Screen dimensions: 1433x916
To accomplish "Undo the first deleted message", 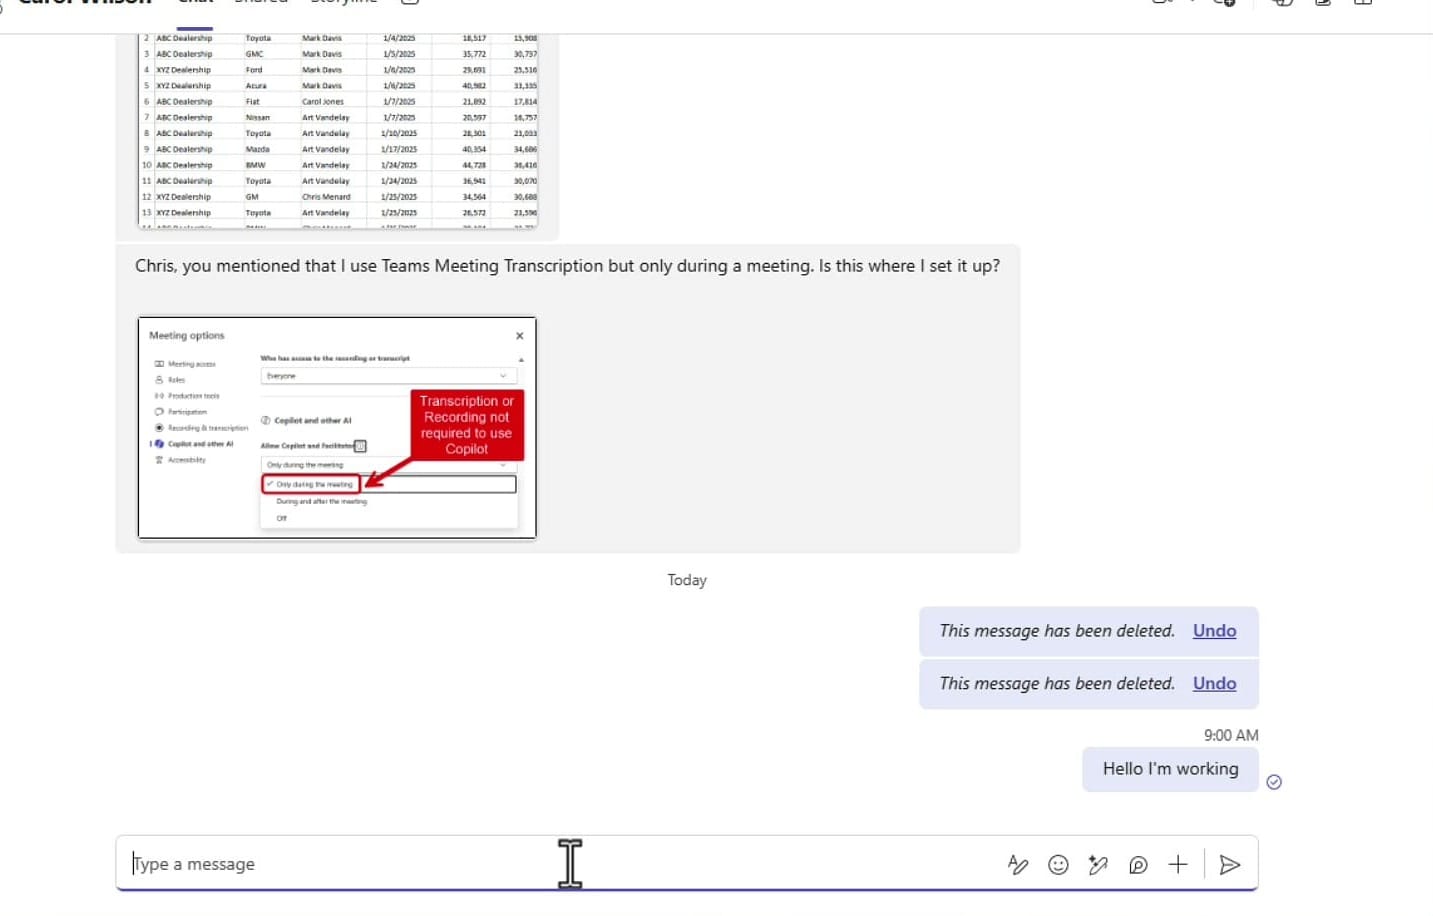I will click(x=1213, y=630).
